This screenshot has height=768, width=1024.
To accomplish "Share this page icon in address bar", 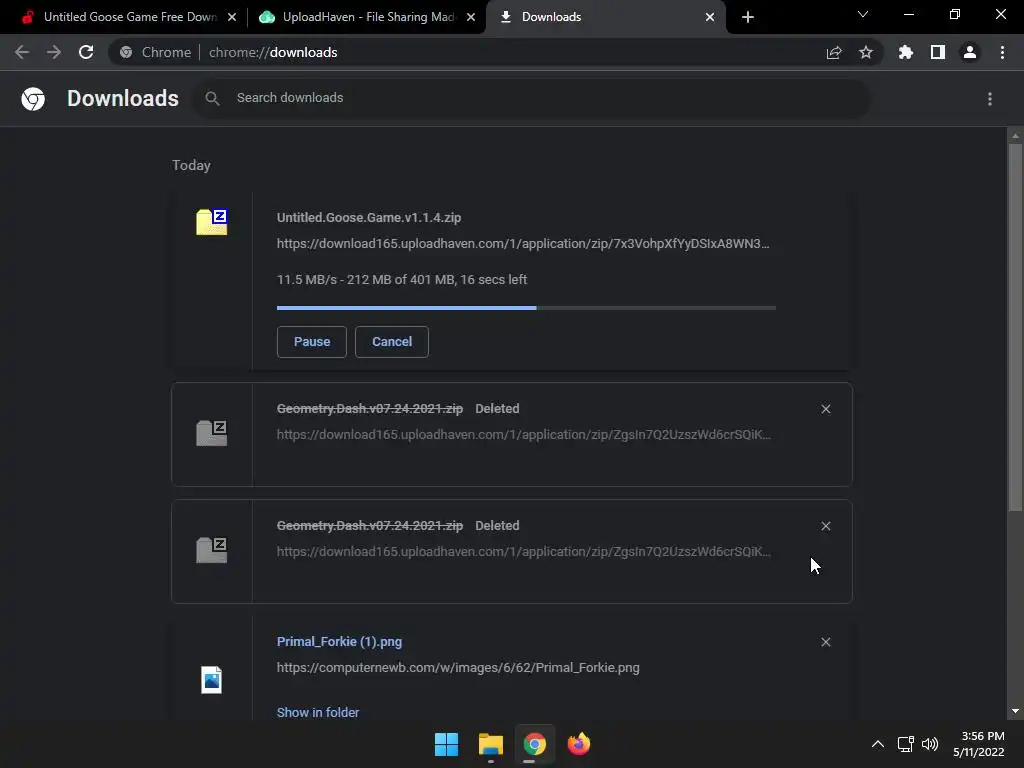I will point(834,53).
